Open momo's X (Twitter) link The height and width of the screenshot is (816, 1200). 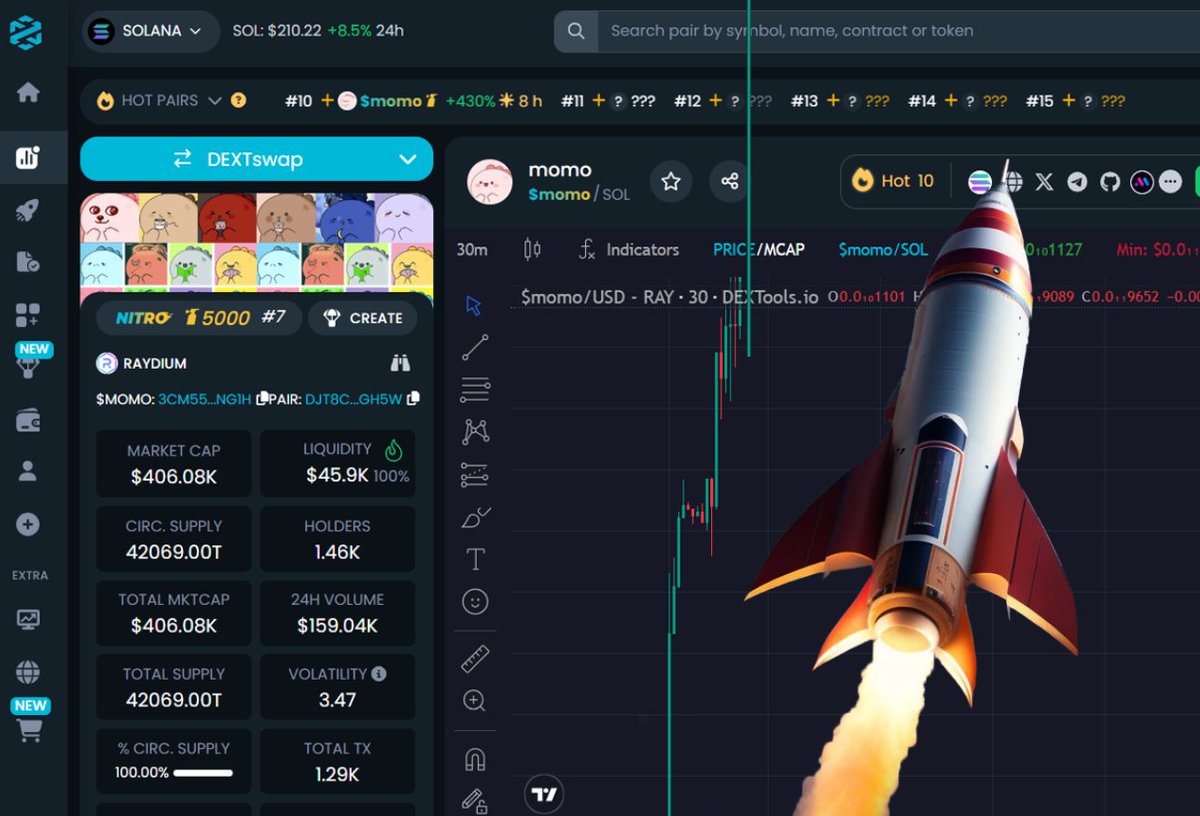pyautogui.click(x=1044, y=182)
